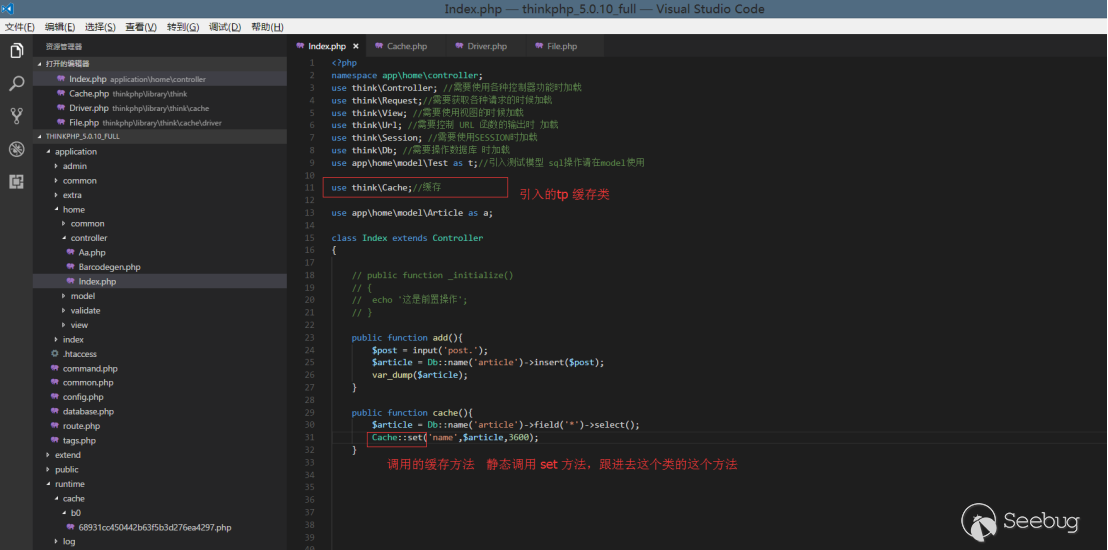This screenshot has width=1108, height=550.
Task: Open the 转到(G) menu
Action: coord(183,27)
